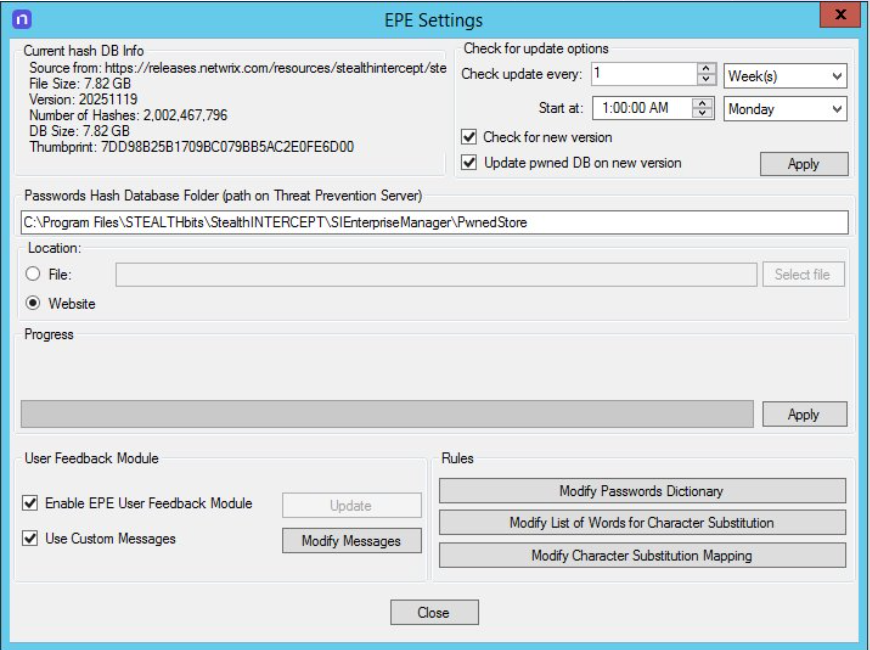Disable Update pwned DB on new version
Viewport: 870px width, 650px height.
pos(469,162)
